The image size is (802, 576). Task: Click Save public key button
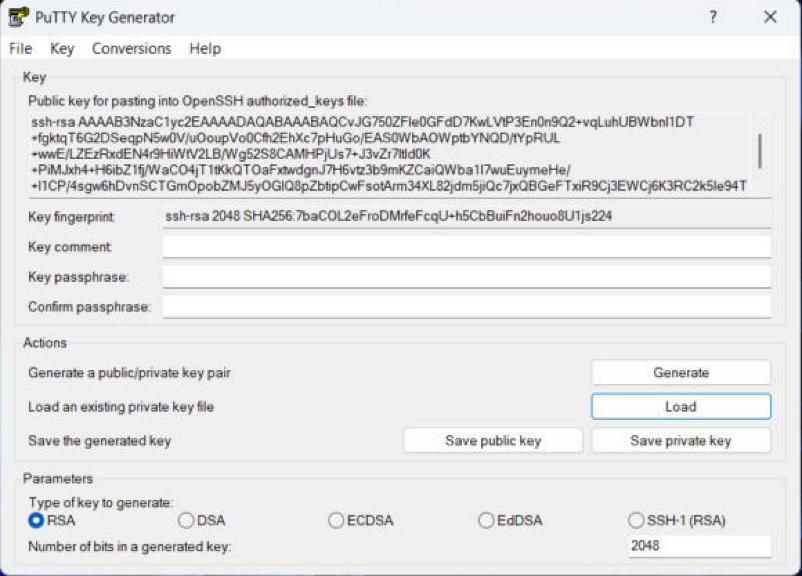point(493,440)
